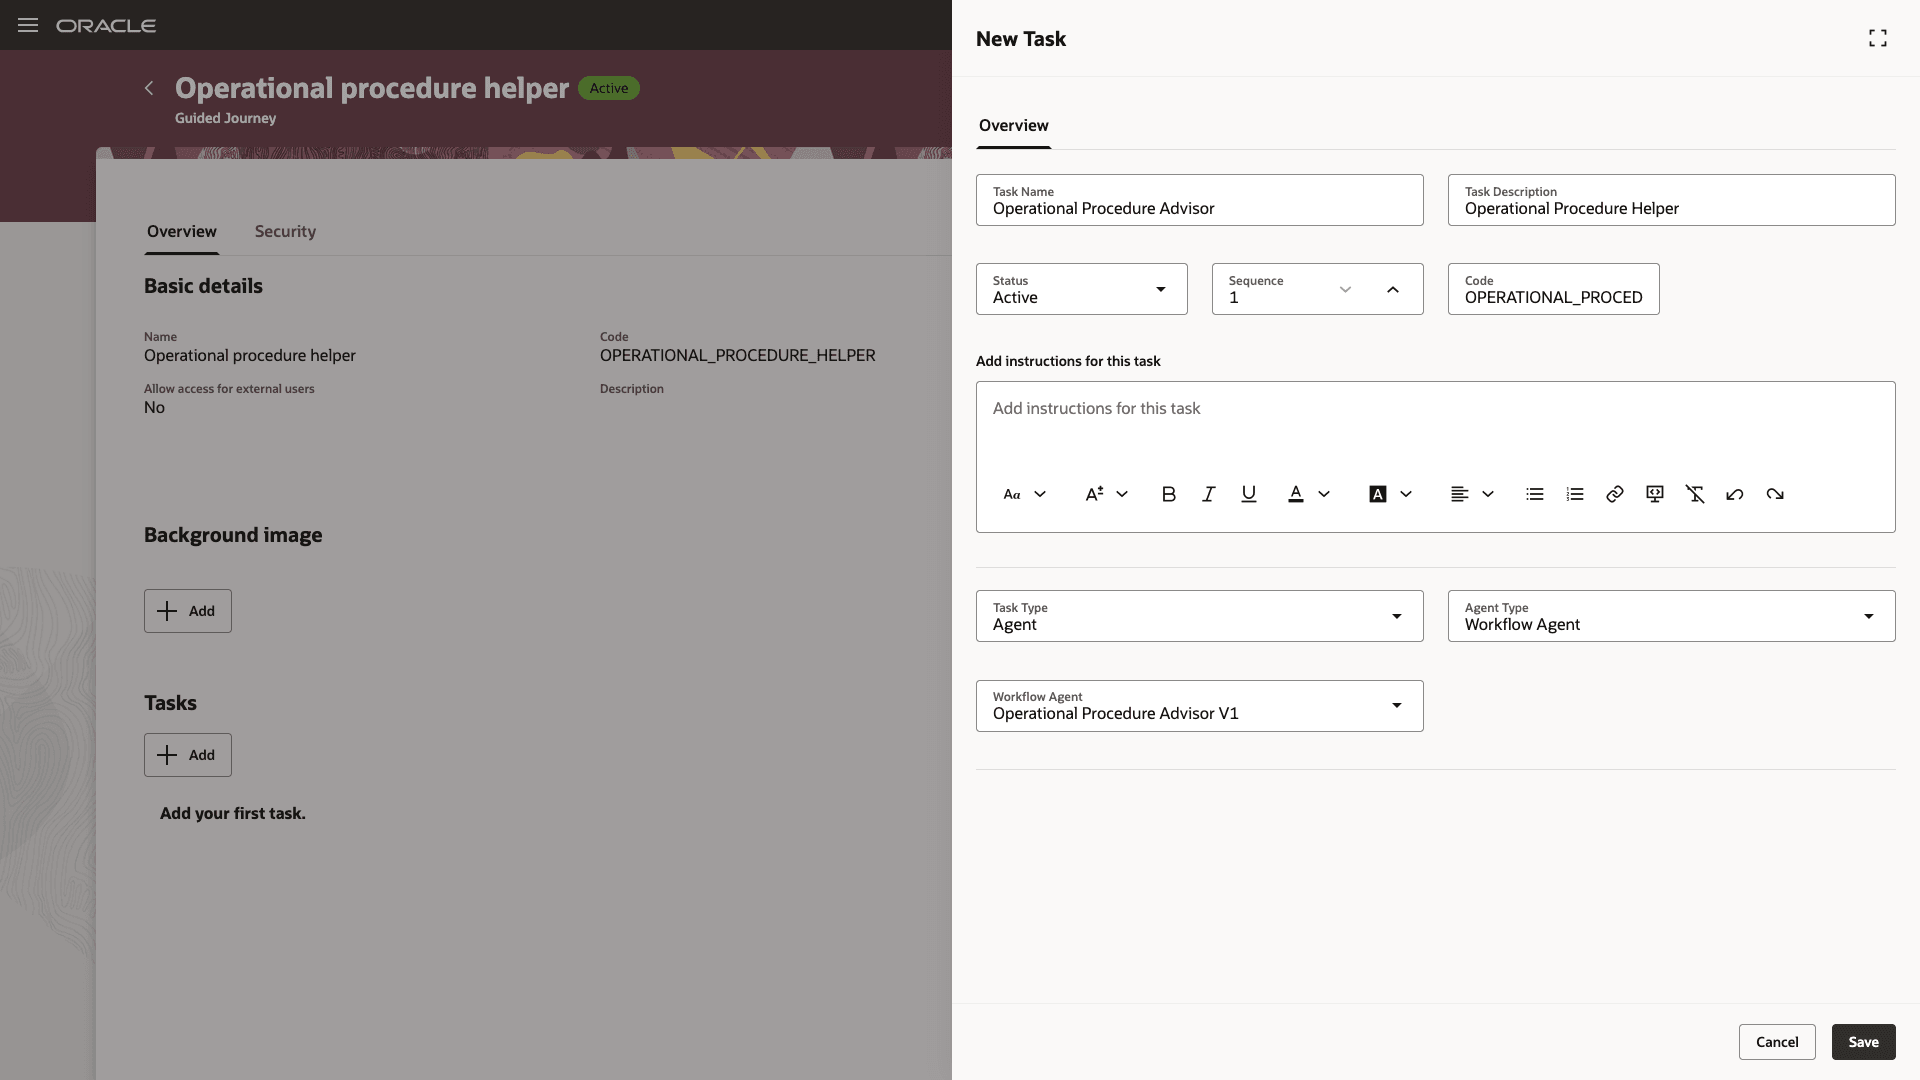Switch to the Security tab

coord(284,231)
